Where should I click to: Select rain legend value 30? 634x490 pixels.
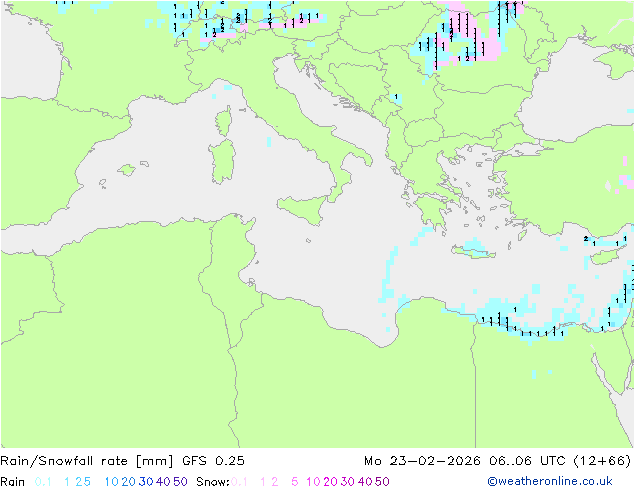point(146,482)
